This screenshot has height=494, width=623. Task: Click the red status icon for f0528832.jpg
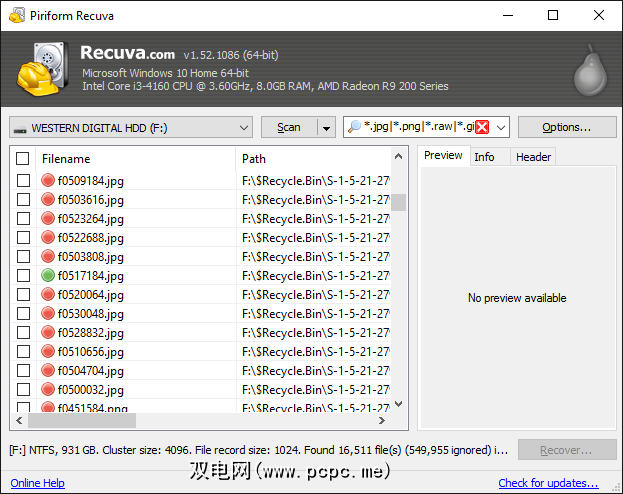pos(48,332)
